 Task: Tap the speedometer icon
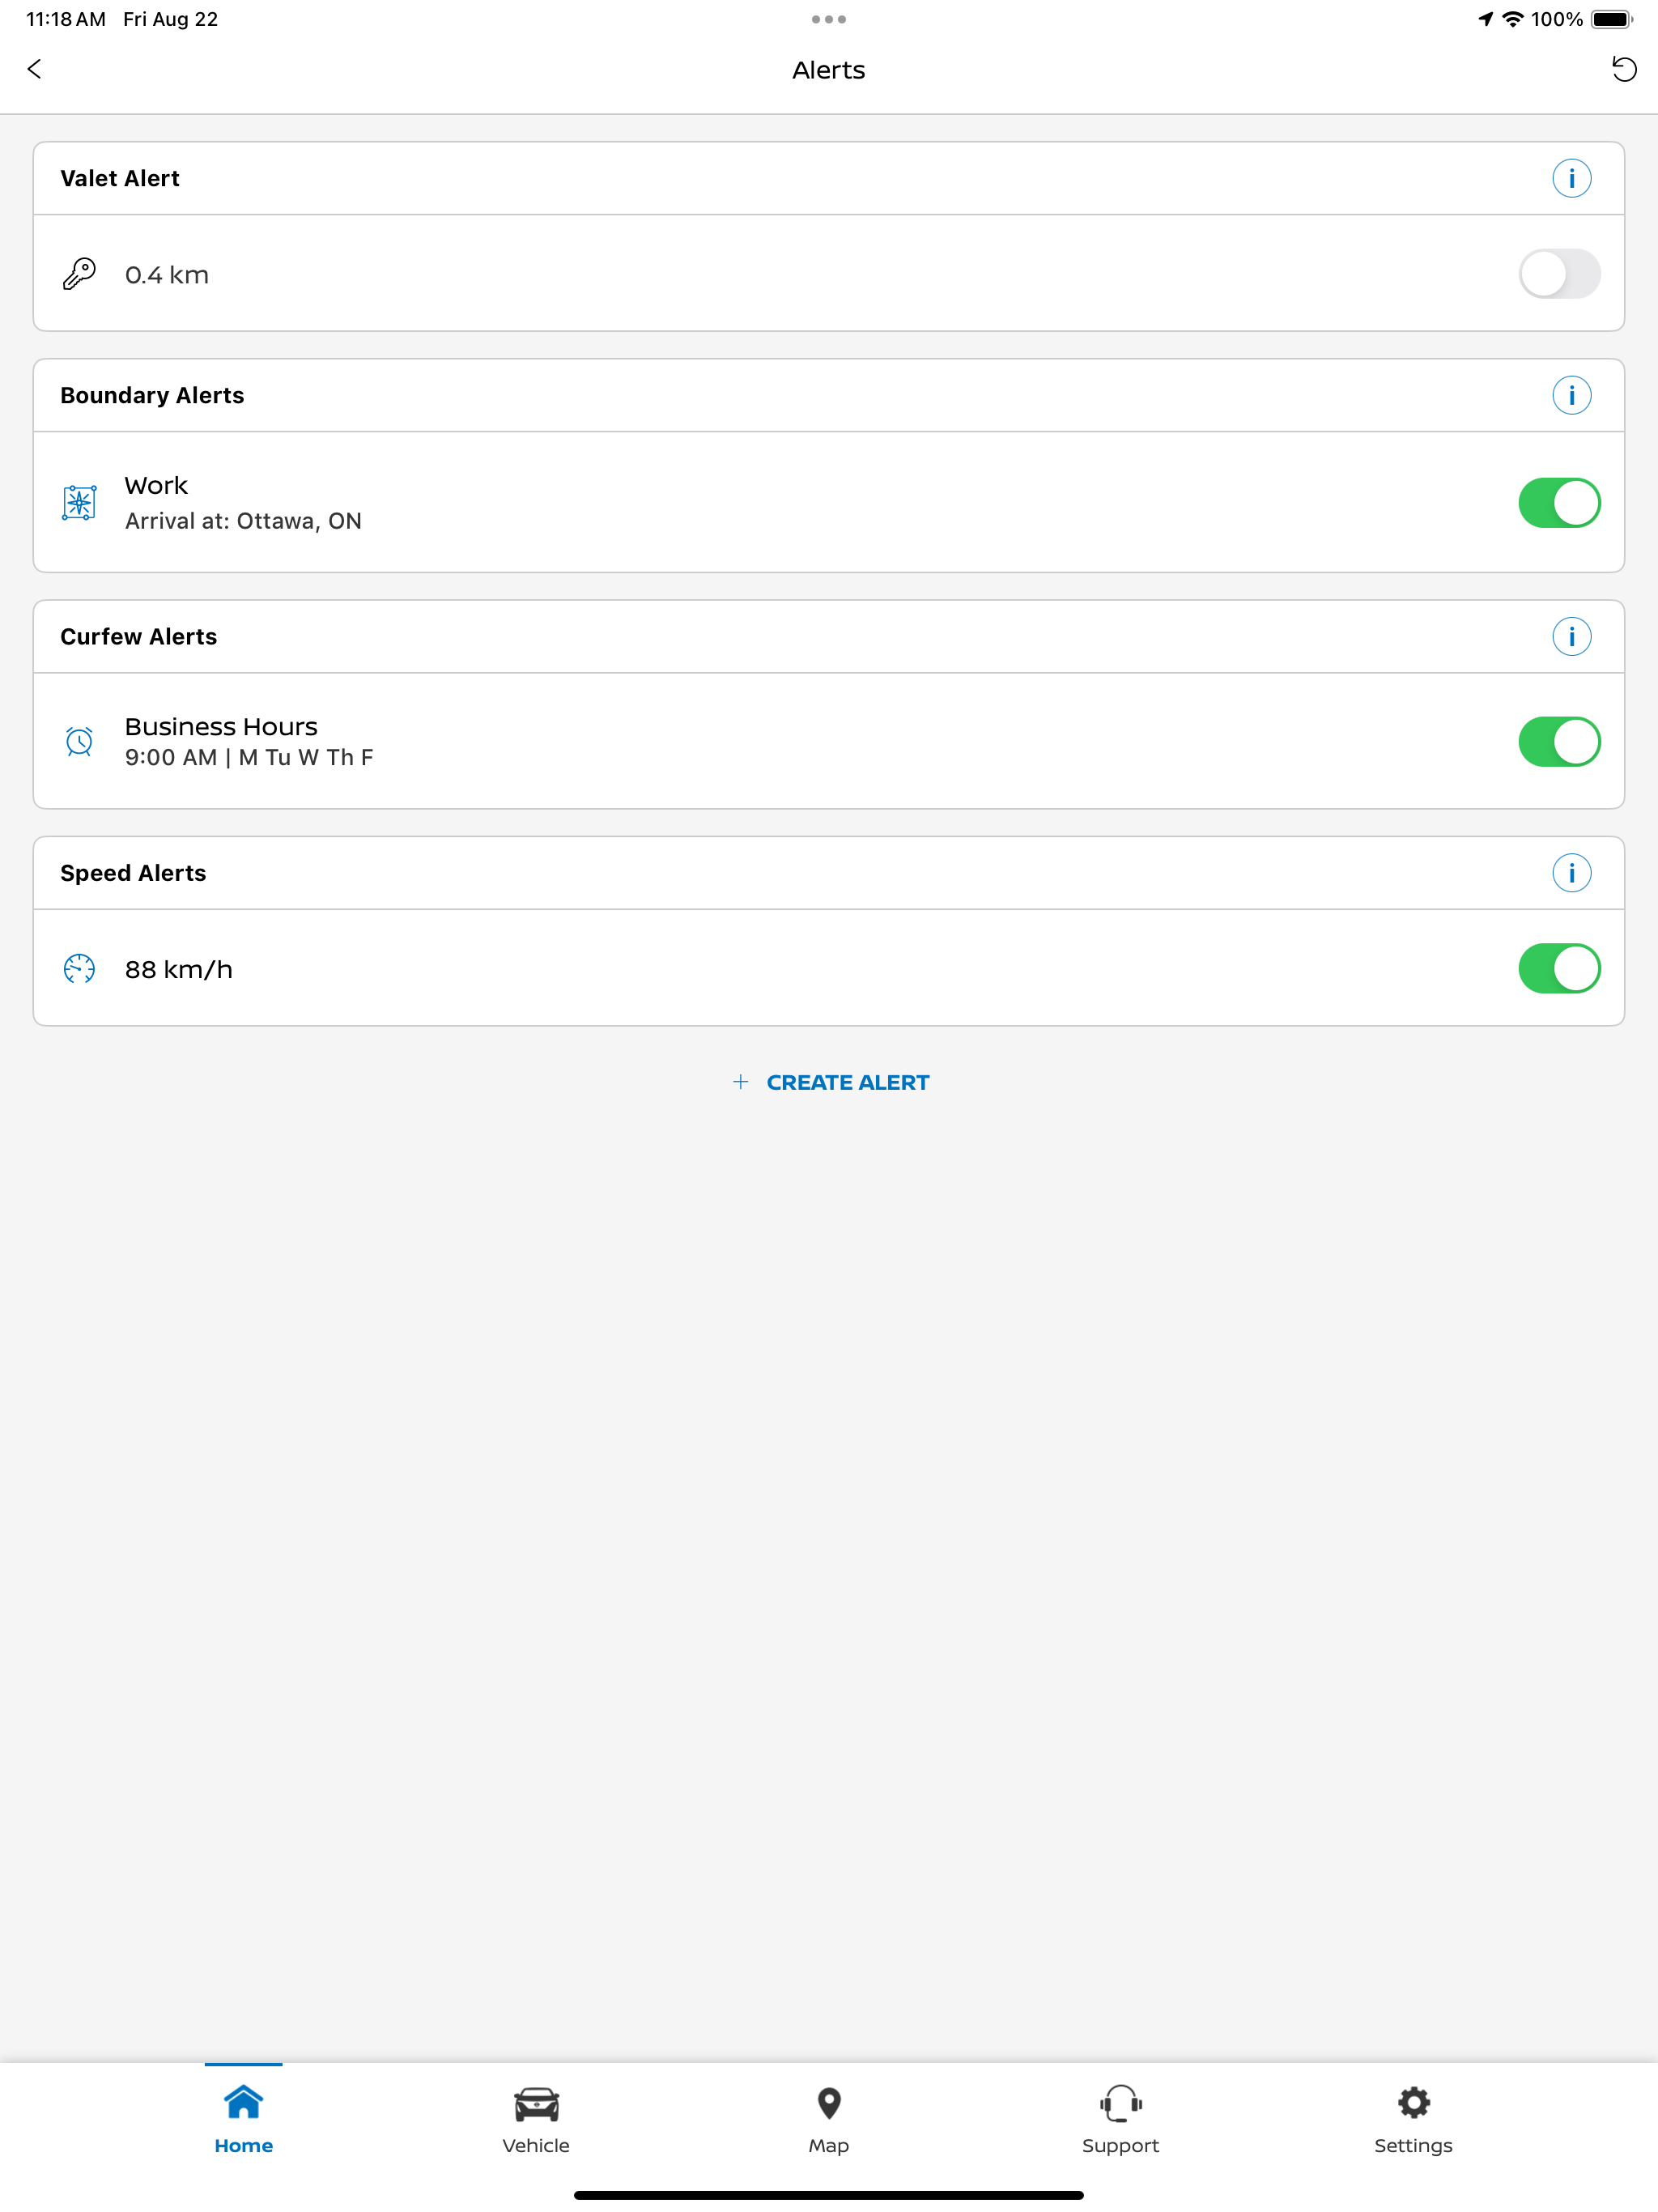pyautogui.click(x=79, y=968)
